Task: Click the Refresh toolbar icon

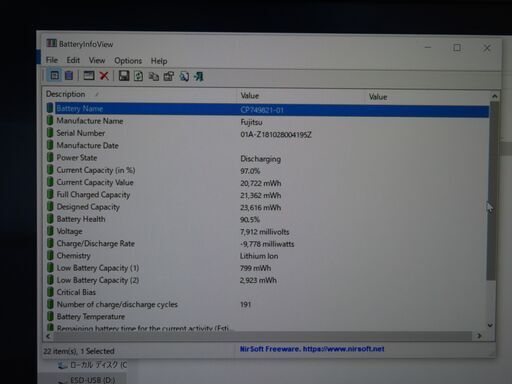Action: coord(138,76)
